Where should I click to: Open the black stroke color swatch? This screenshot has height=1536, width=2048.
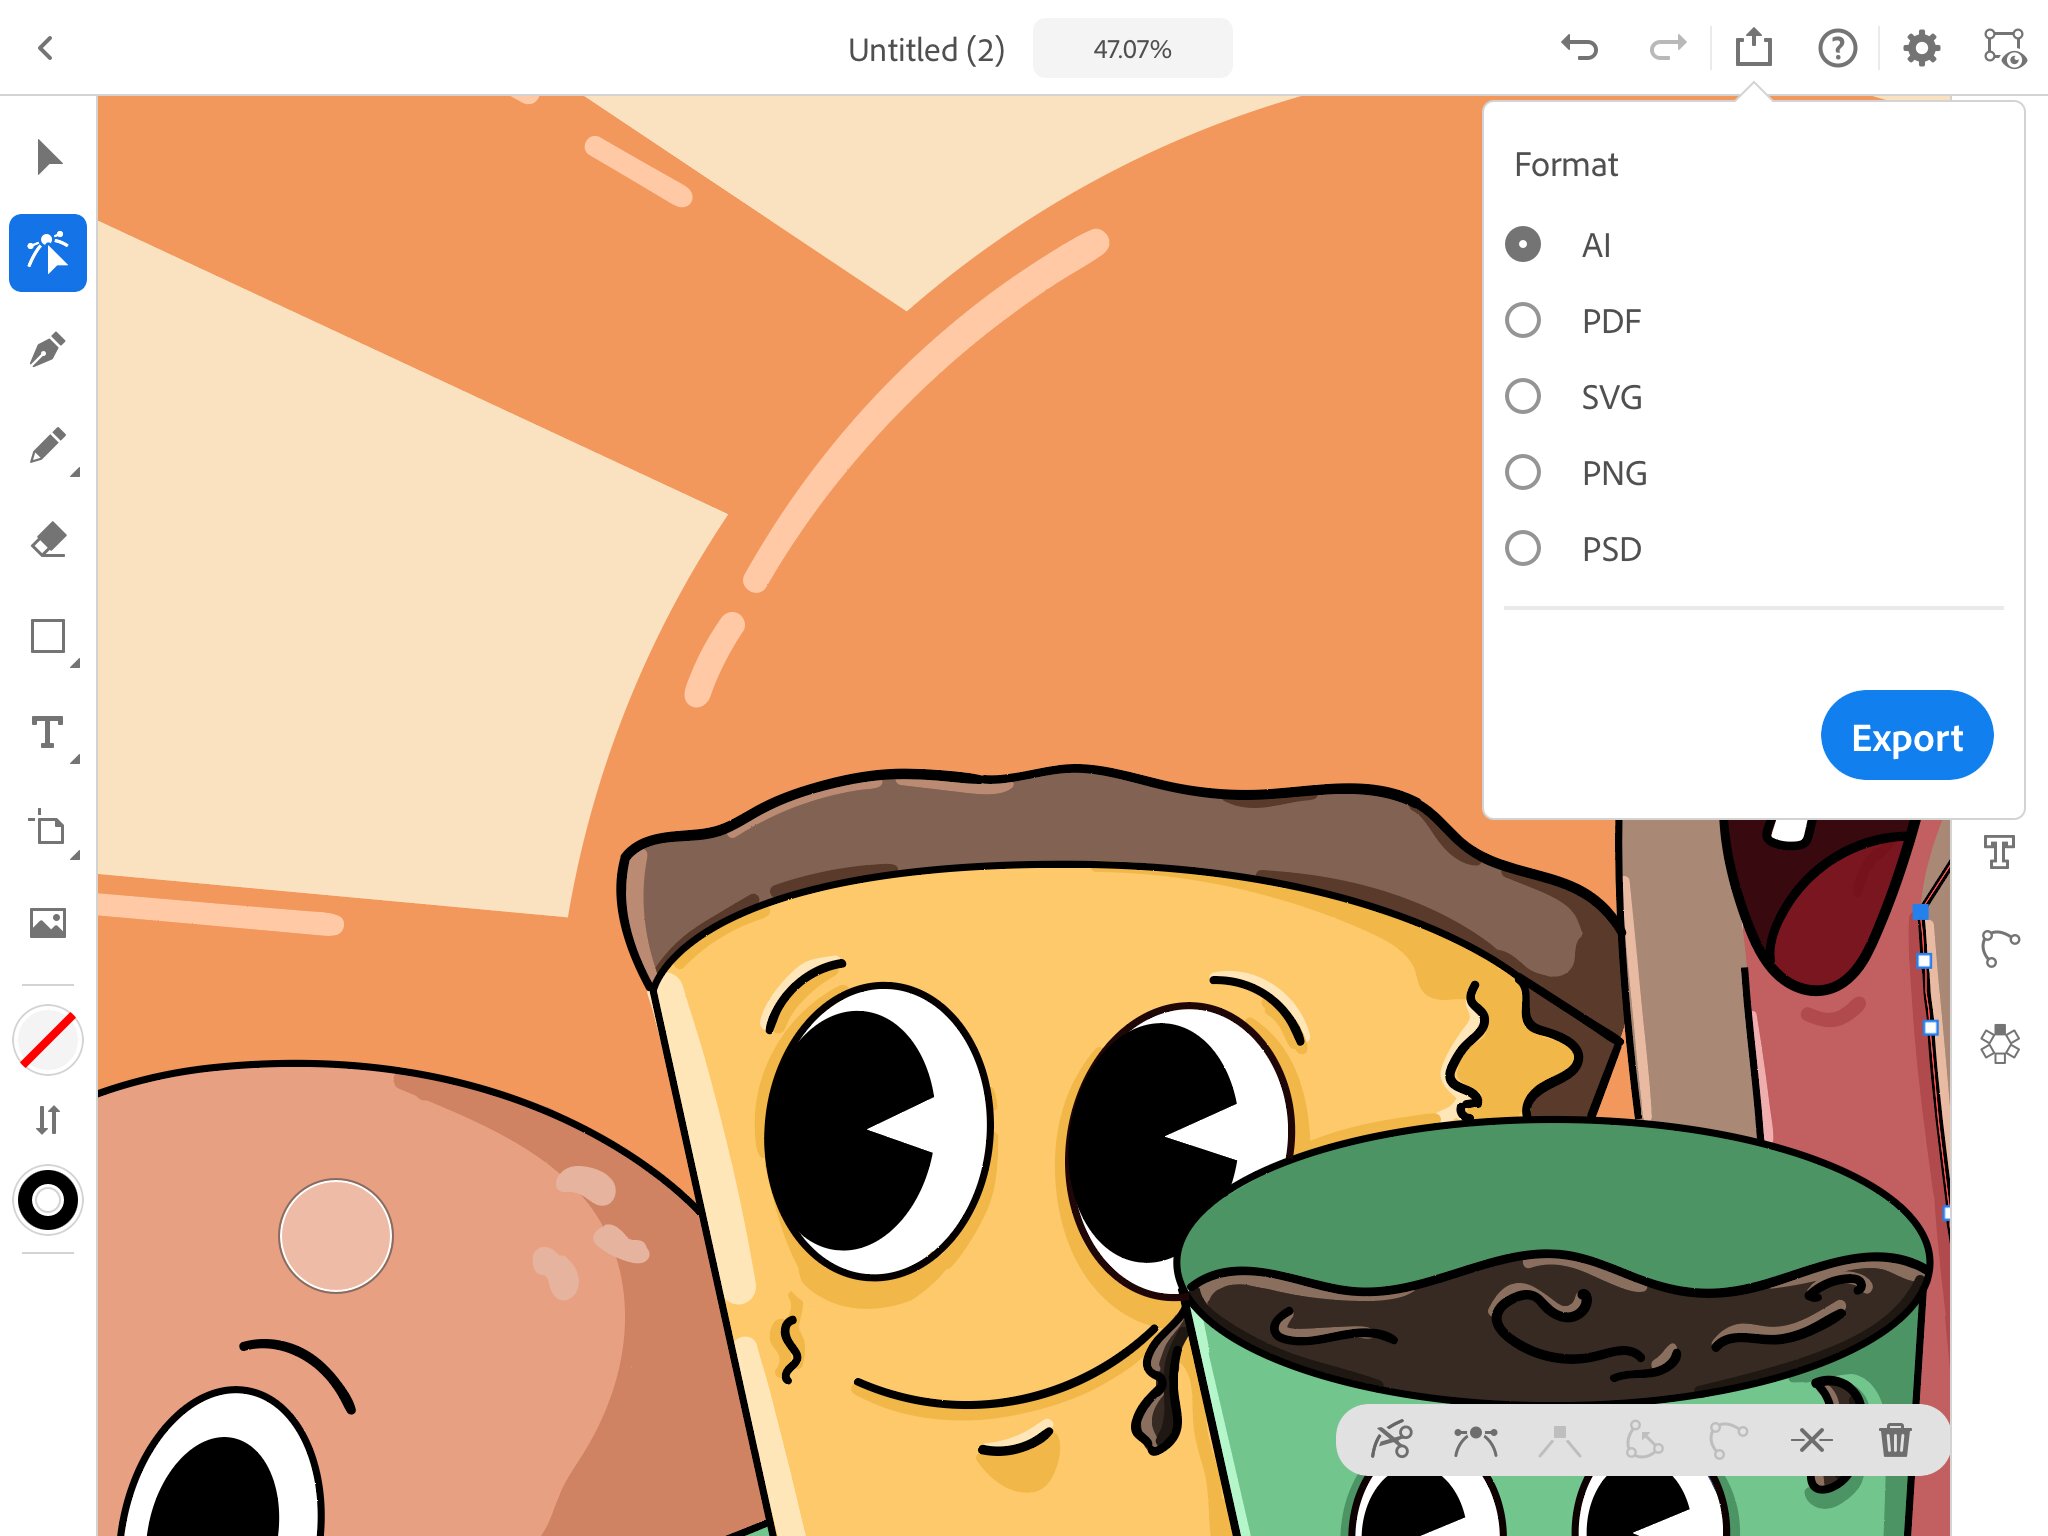click(x=48, y=1200)
